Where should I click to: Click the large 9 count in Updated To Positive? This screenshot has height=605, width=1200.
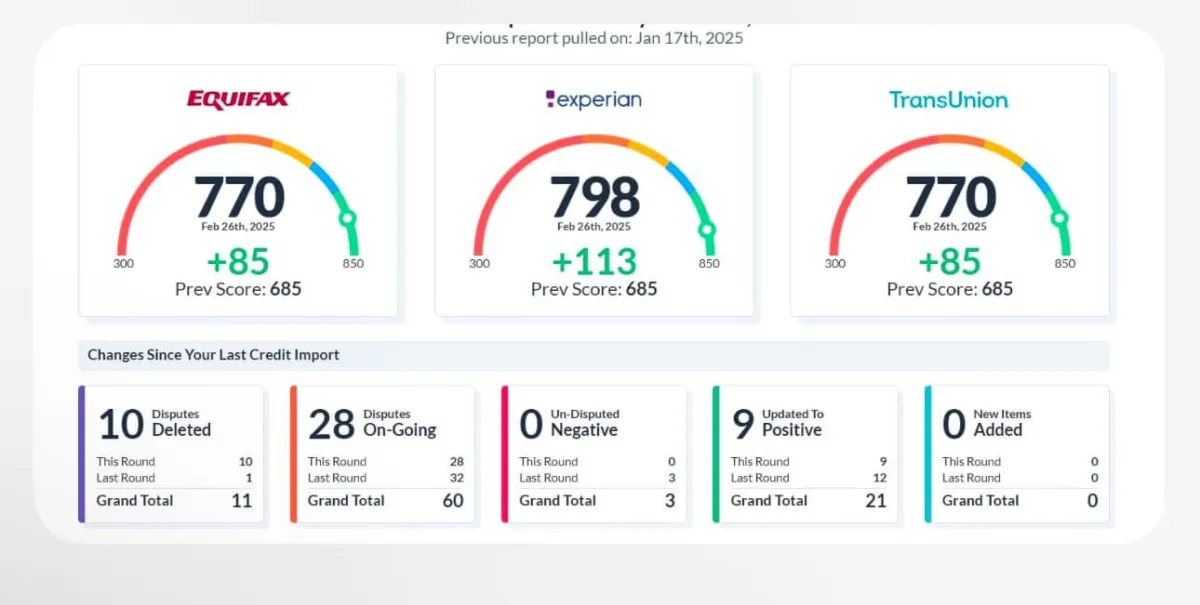click(x=743, y=424)
